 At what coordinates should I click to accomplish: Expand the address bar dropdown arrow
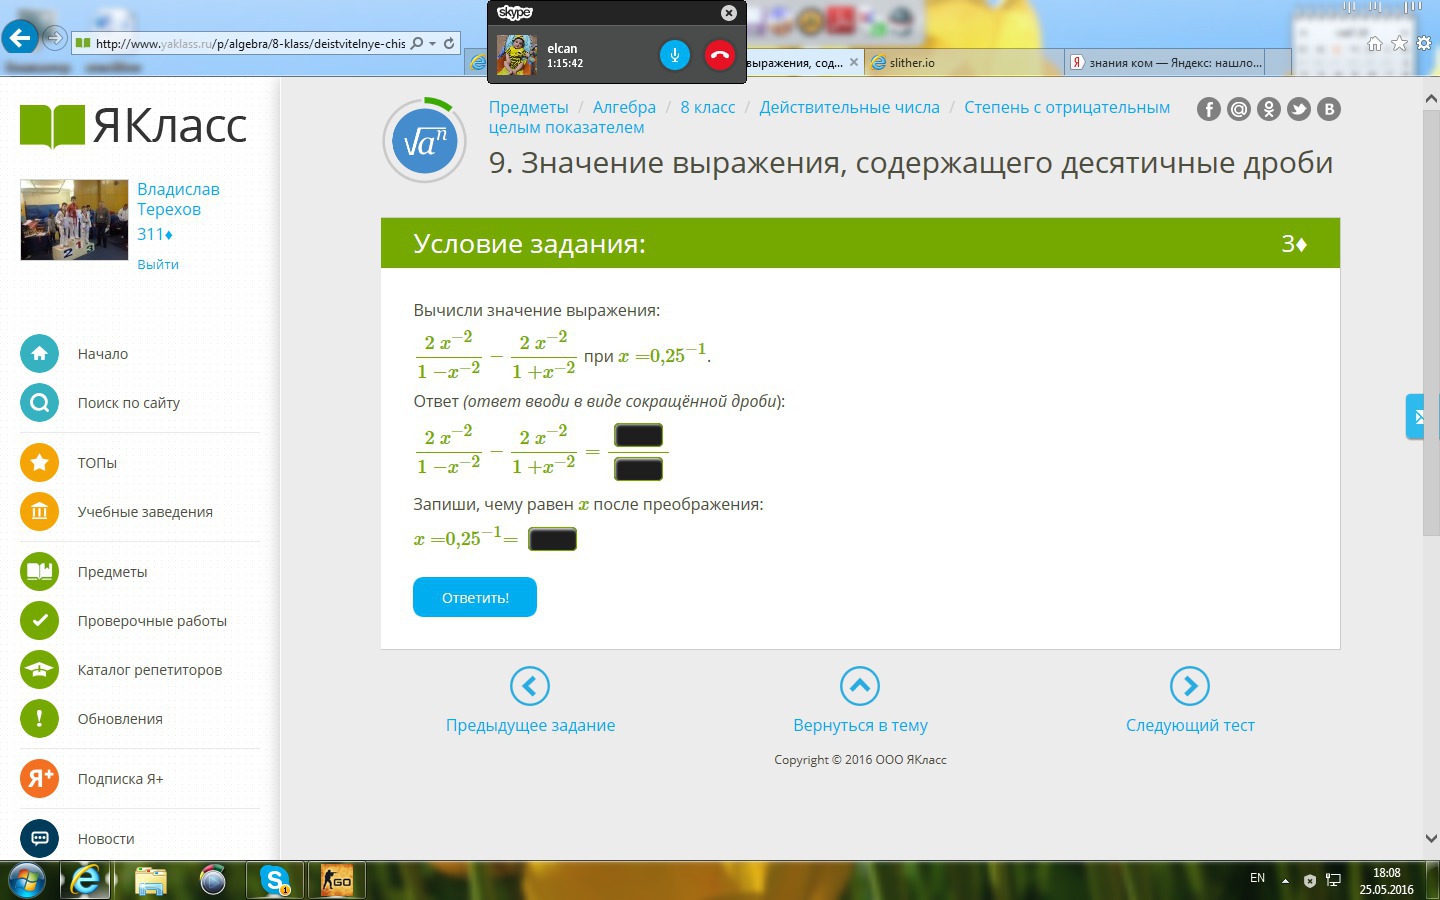click(432, 43)
